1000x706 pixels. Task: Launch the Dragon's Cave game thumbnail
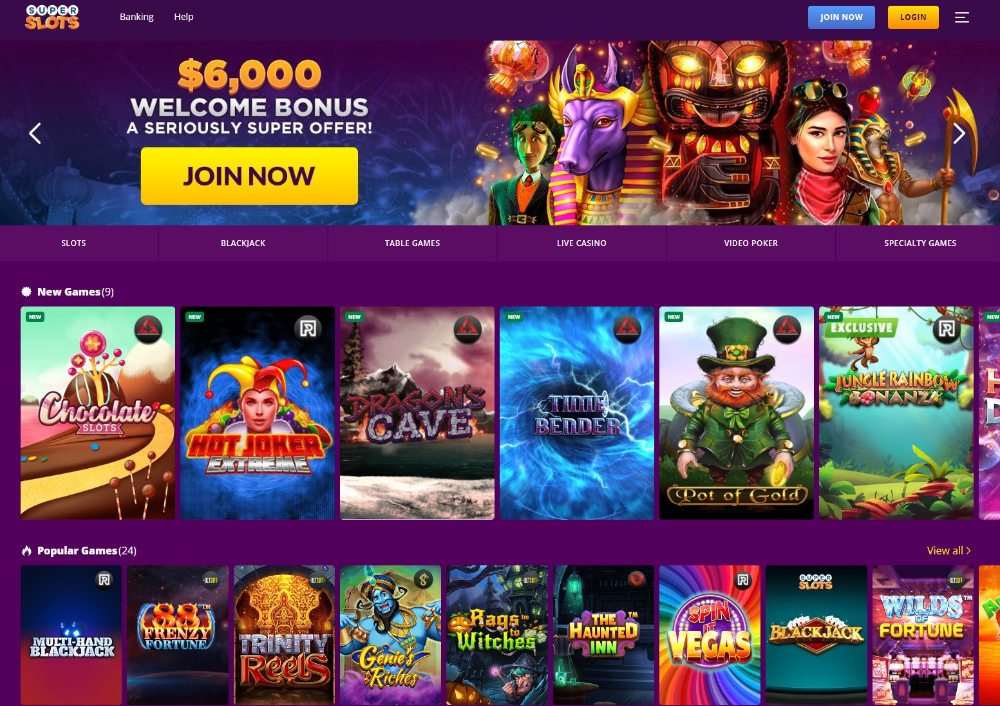coord(417,413)
